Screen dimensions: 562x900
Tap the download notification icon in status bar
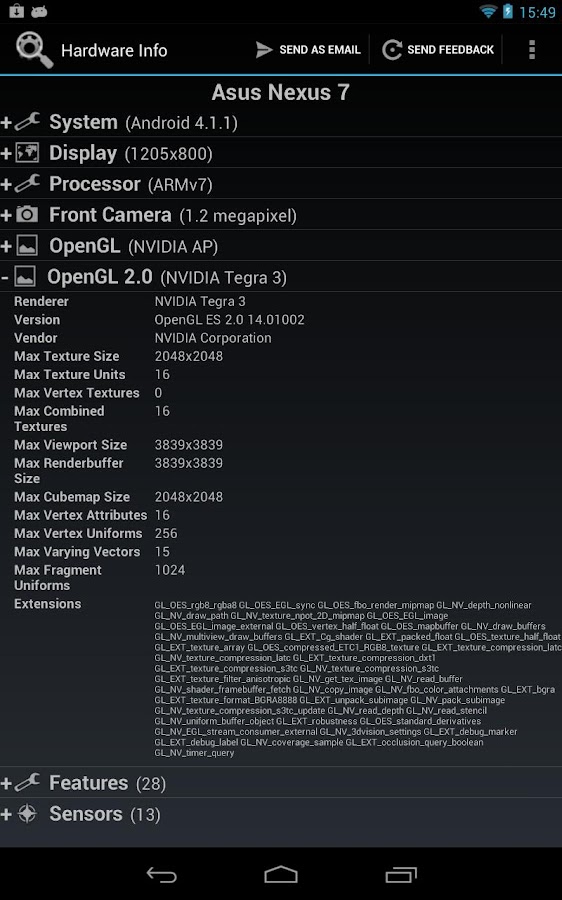[x=17, y=11]
